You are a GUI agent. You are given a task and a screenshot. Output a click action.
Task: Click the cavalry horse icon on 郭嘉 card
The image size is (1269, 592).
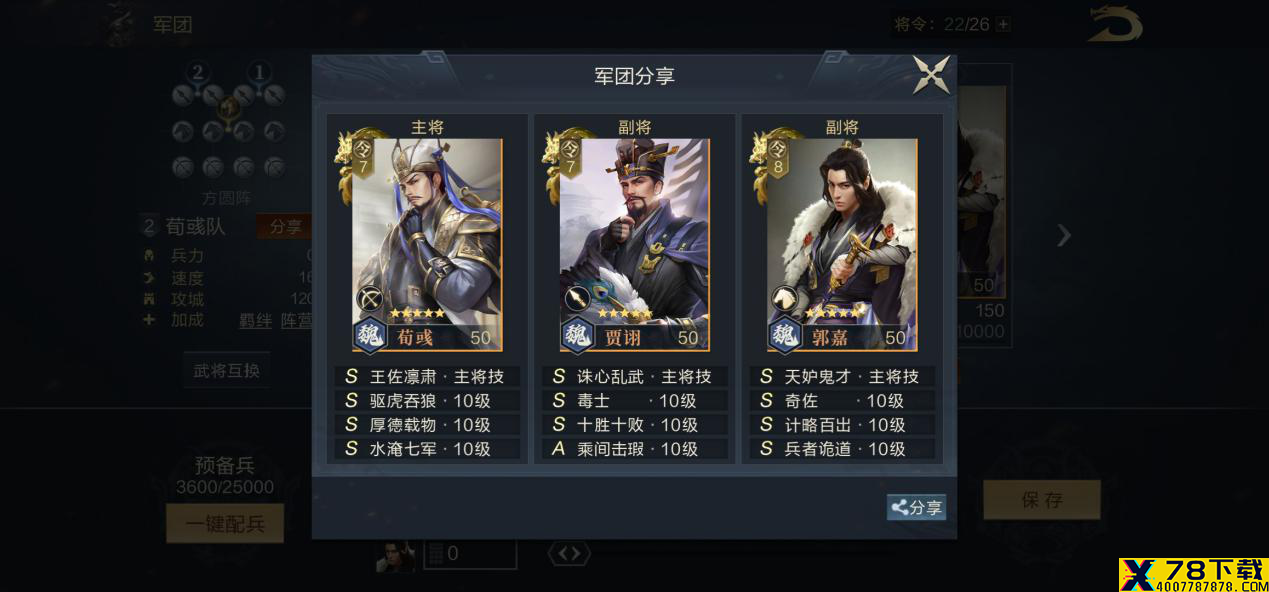784,298
